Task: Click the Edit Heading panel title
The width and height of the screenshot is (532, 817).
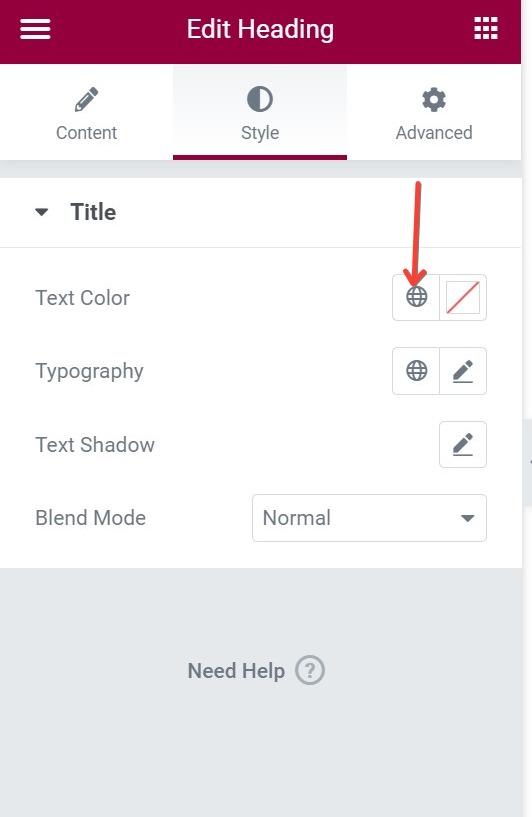Action: pyautogui.click(x=260, y=30)
